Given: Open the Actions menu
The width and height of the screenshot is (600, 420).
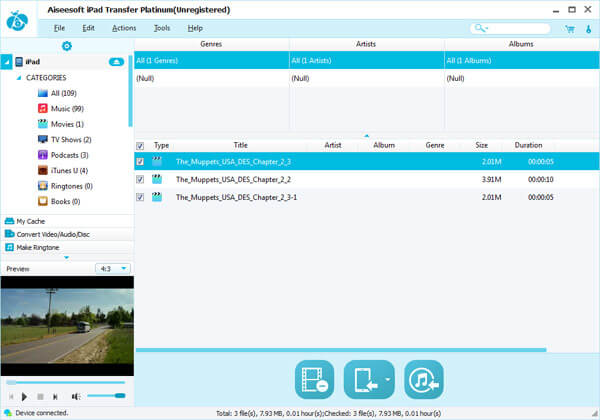Looking at the screenshot, I should click(x=124, y=28).
